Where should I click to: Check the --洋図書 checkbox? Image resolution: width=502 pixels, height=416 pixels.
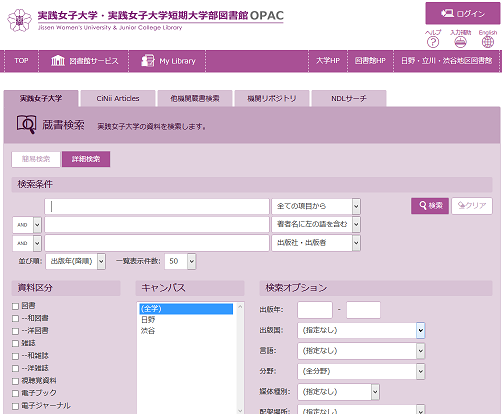pos(15,331)
